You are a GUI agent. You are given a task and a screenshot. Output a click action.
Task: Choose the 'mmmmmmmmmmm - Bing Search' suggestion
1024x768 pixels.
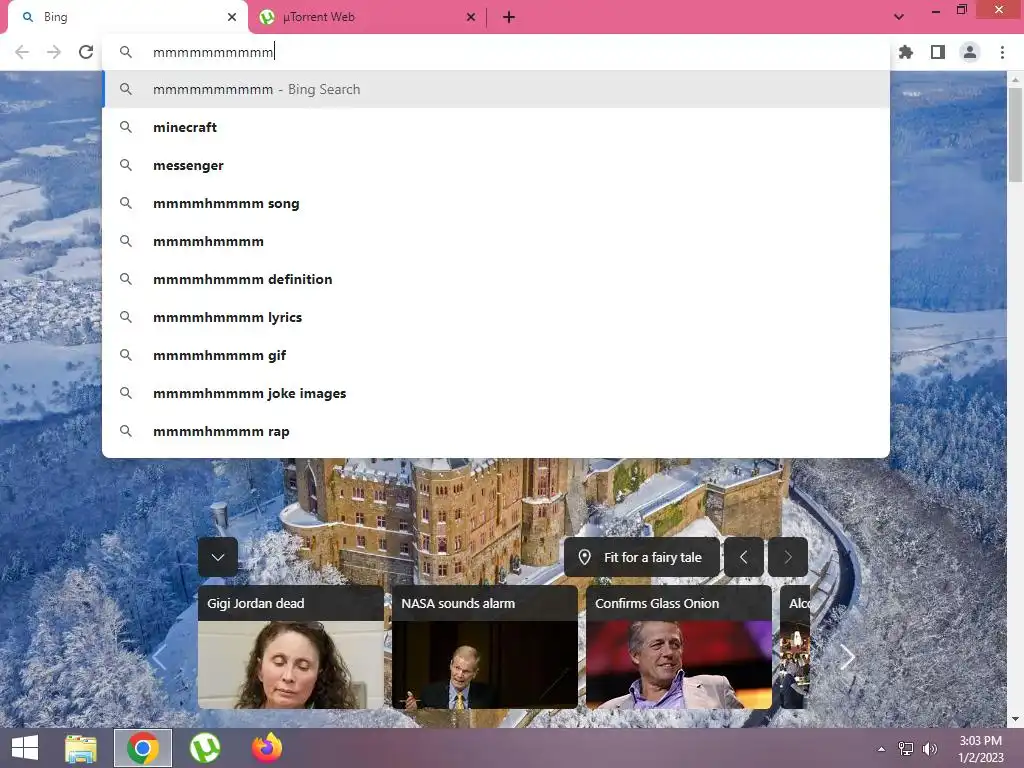pyautogui.click(x=496, y=89)
